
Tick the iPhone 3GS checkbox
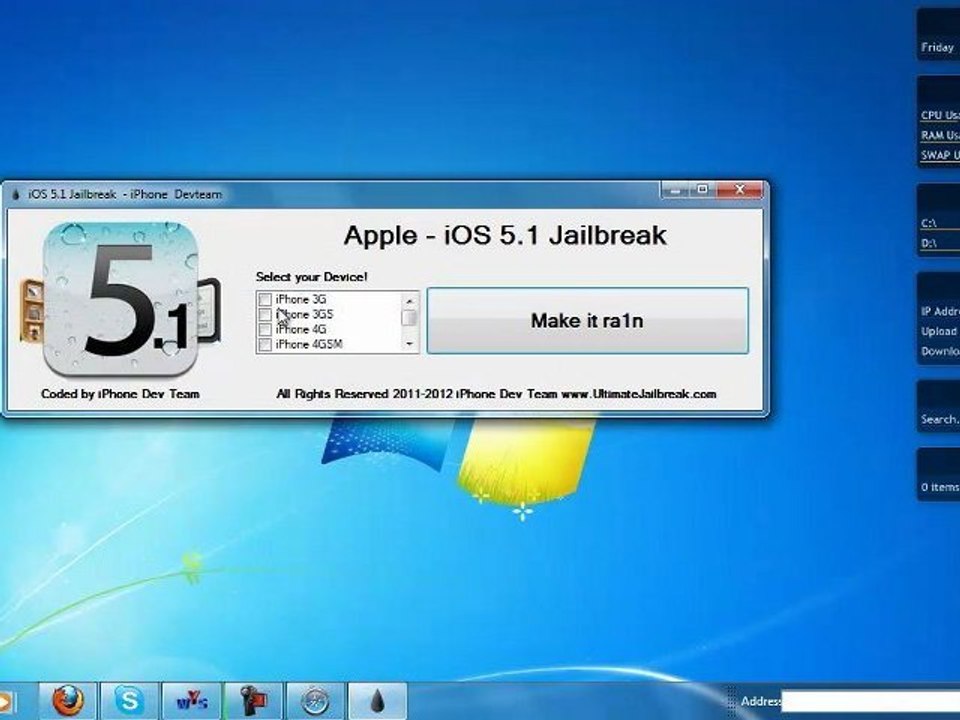pos(265,315)
